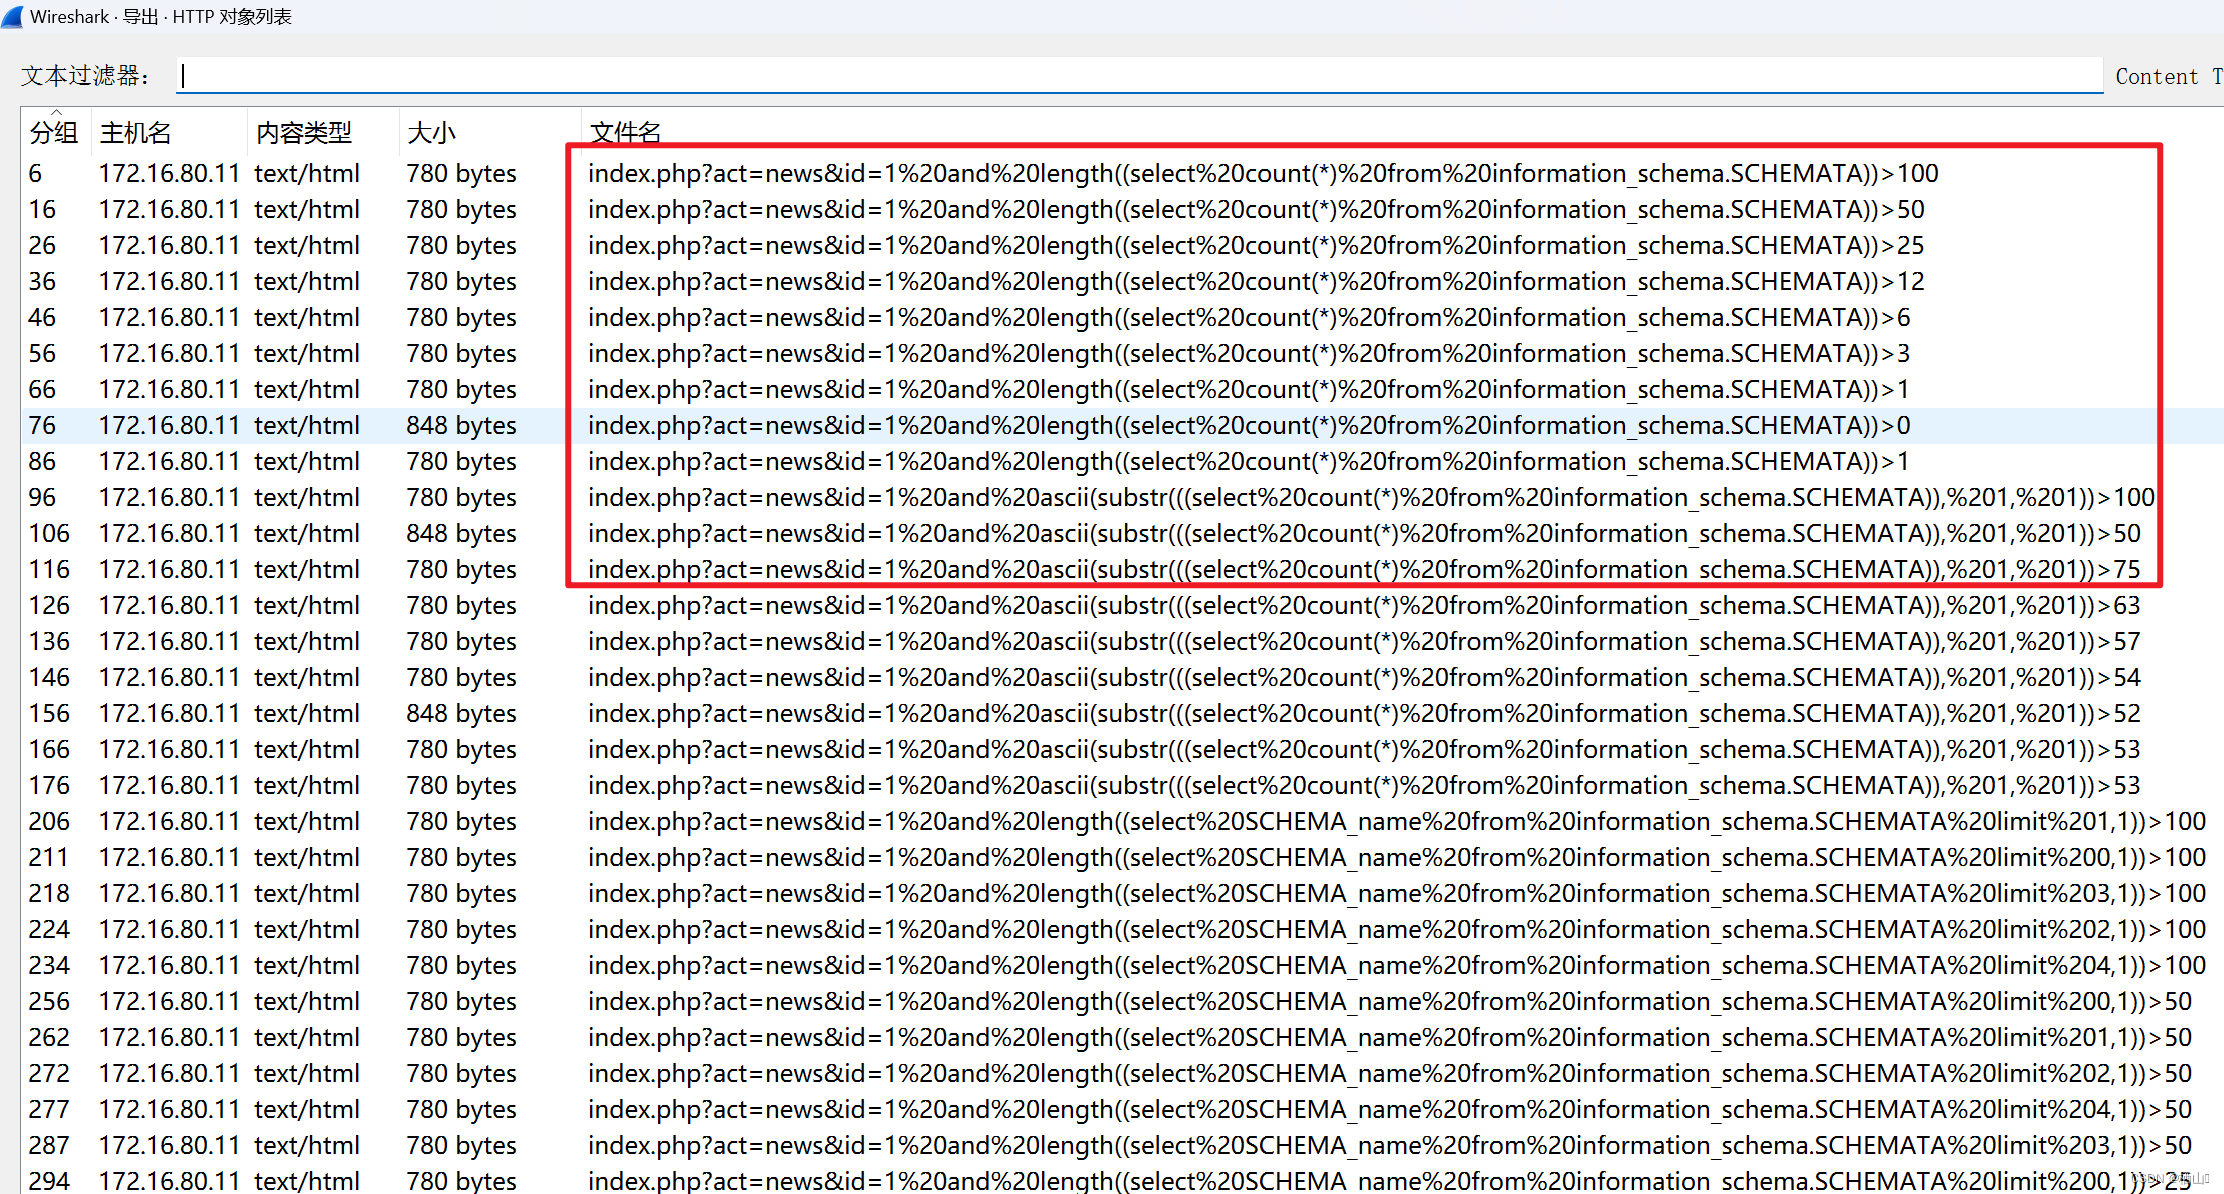Select packet 6 row ending >100
2224x1194 pixels.
(x=1122, y=173)
